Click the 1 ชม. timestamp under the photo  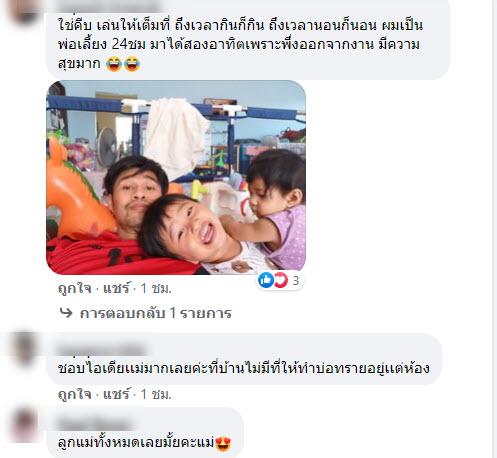156,288
